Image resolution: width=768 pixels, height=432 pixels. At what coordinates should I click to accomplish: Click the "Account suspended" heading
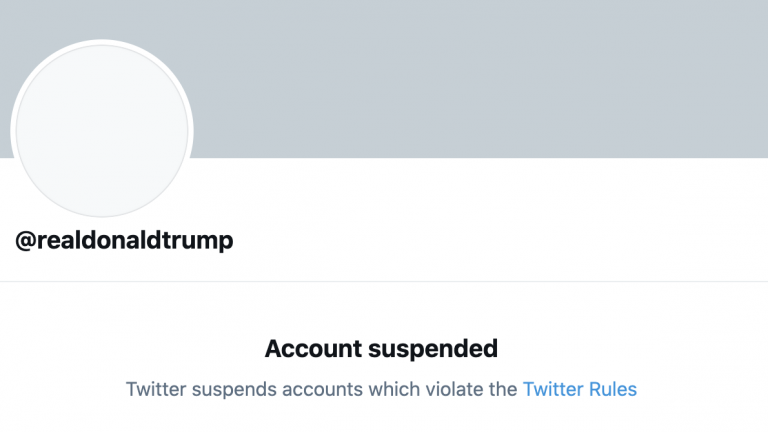[381, 349]
